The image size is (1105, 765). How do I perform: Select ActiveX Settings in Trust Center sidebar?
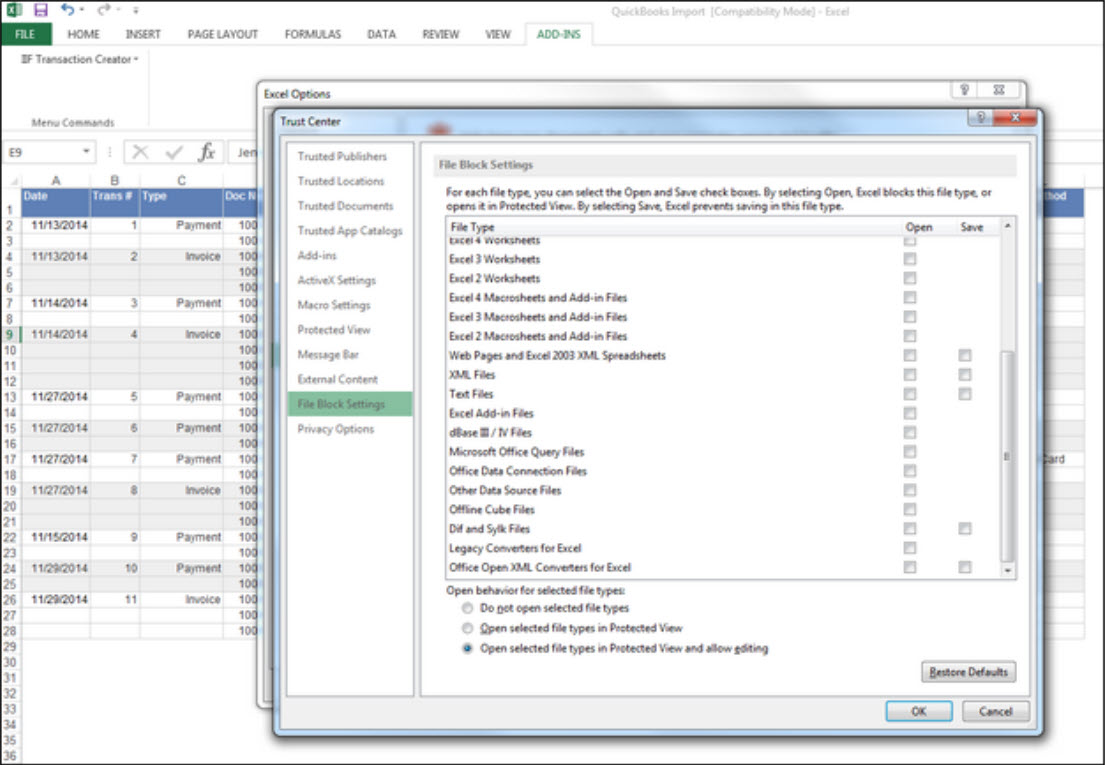coord(337,280)
